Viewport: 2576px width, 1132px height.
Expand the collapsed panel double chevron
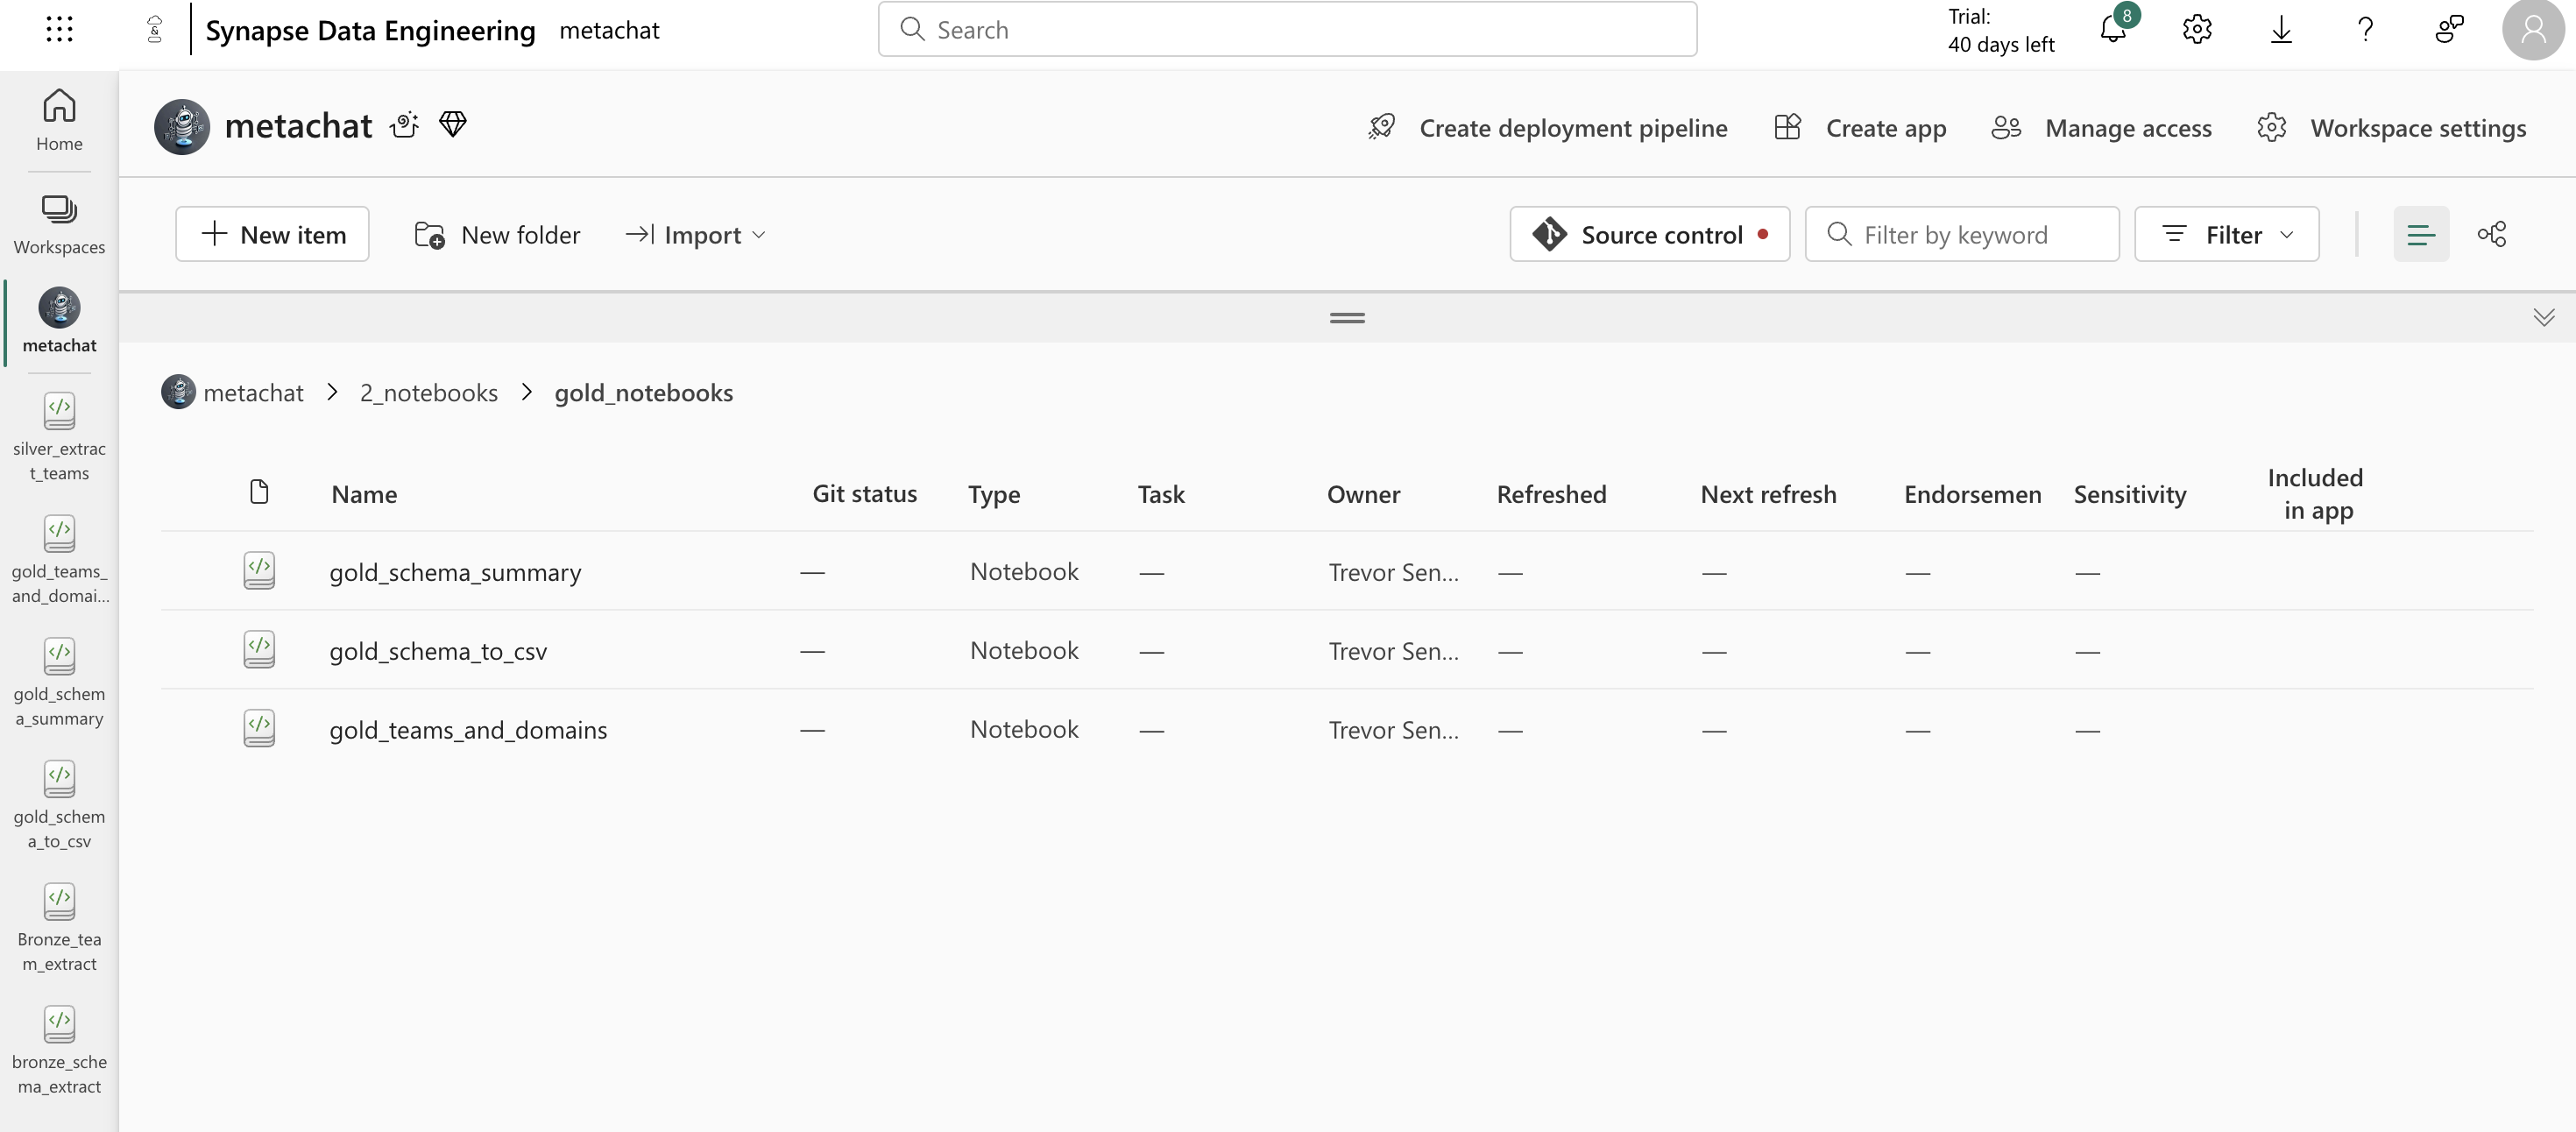tap(2544, 317)
